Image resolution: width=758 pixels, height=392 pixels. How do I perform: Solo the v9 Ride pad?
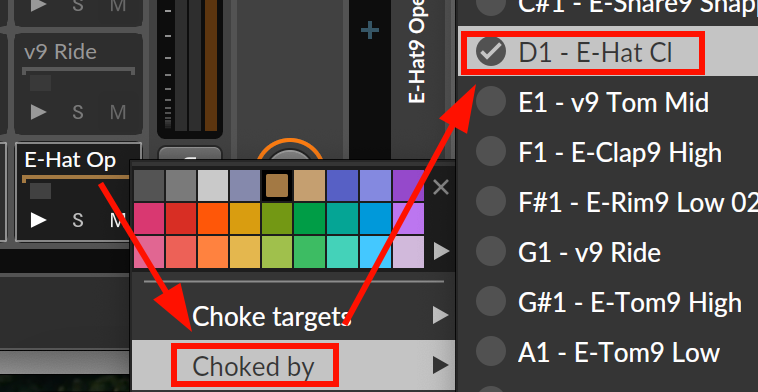point(77,112)
